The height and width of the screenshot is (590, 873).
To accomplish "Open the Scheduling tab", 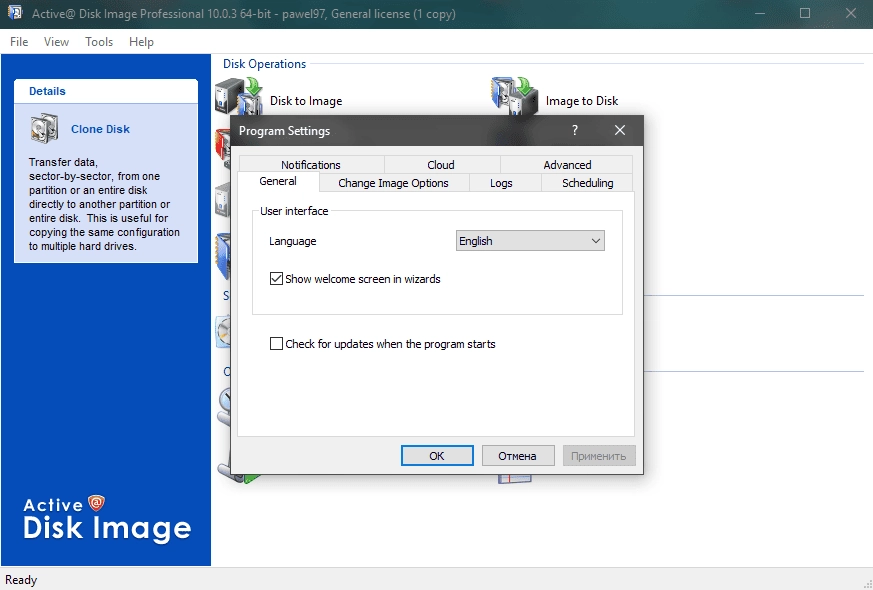I will click(587, 183).
